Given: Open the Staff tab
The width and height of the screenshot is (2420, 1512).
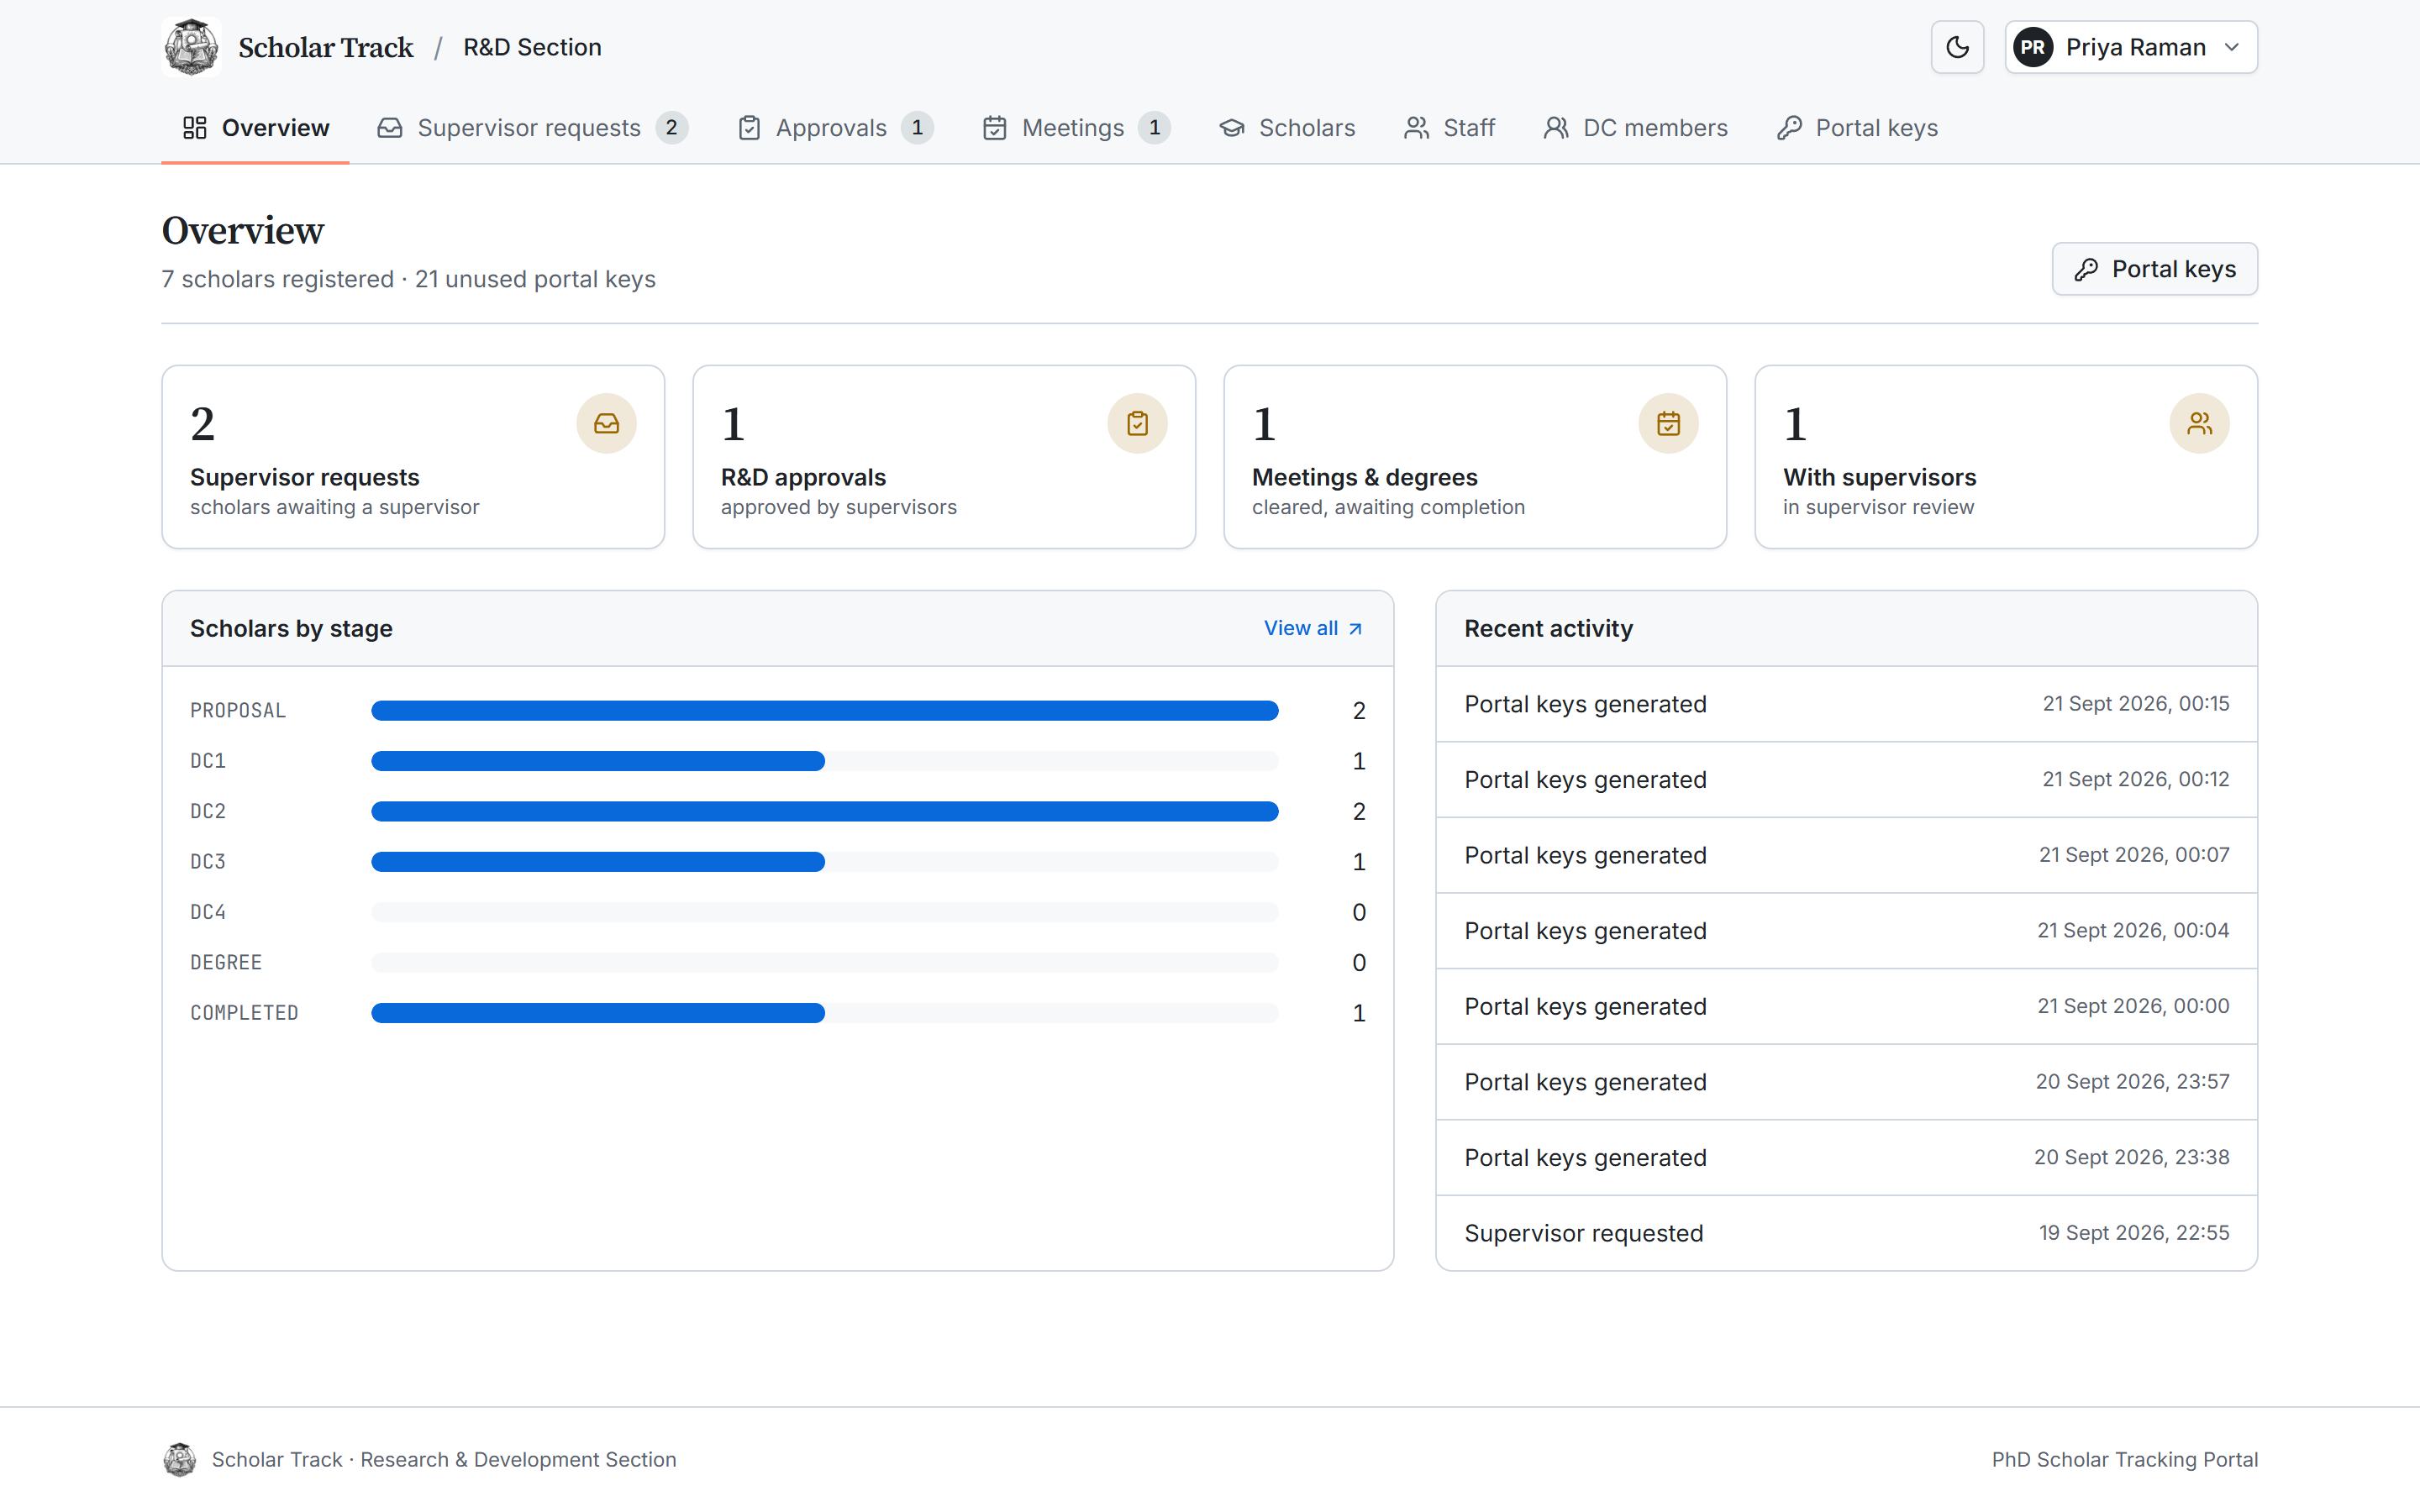Looking at the screenshot, I should (1449, 128).
